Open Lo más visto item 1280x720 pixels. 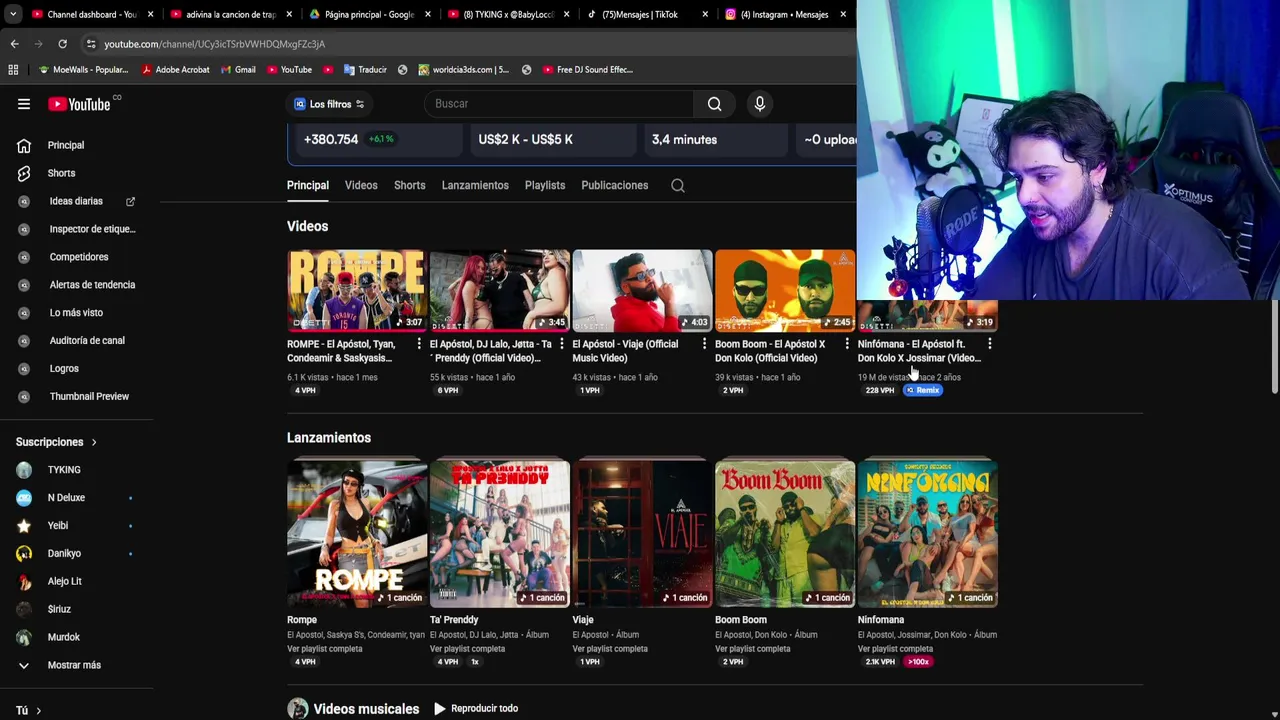point(78,313)
